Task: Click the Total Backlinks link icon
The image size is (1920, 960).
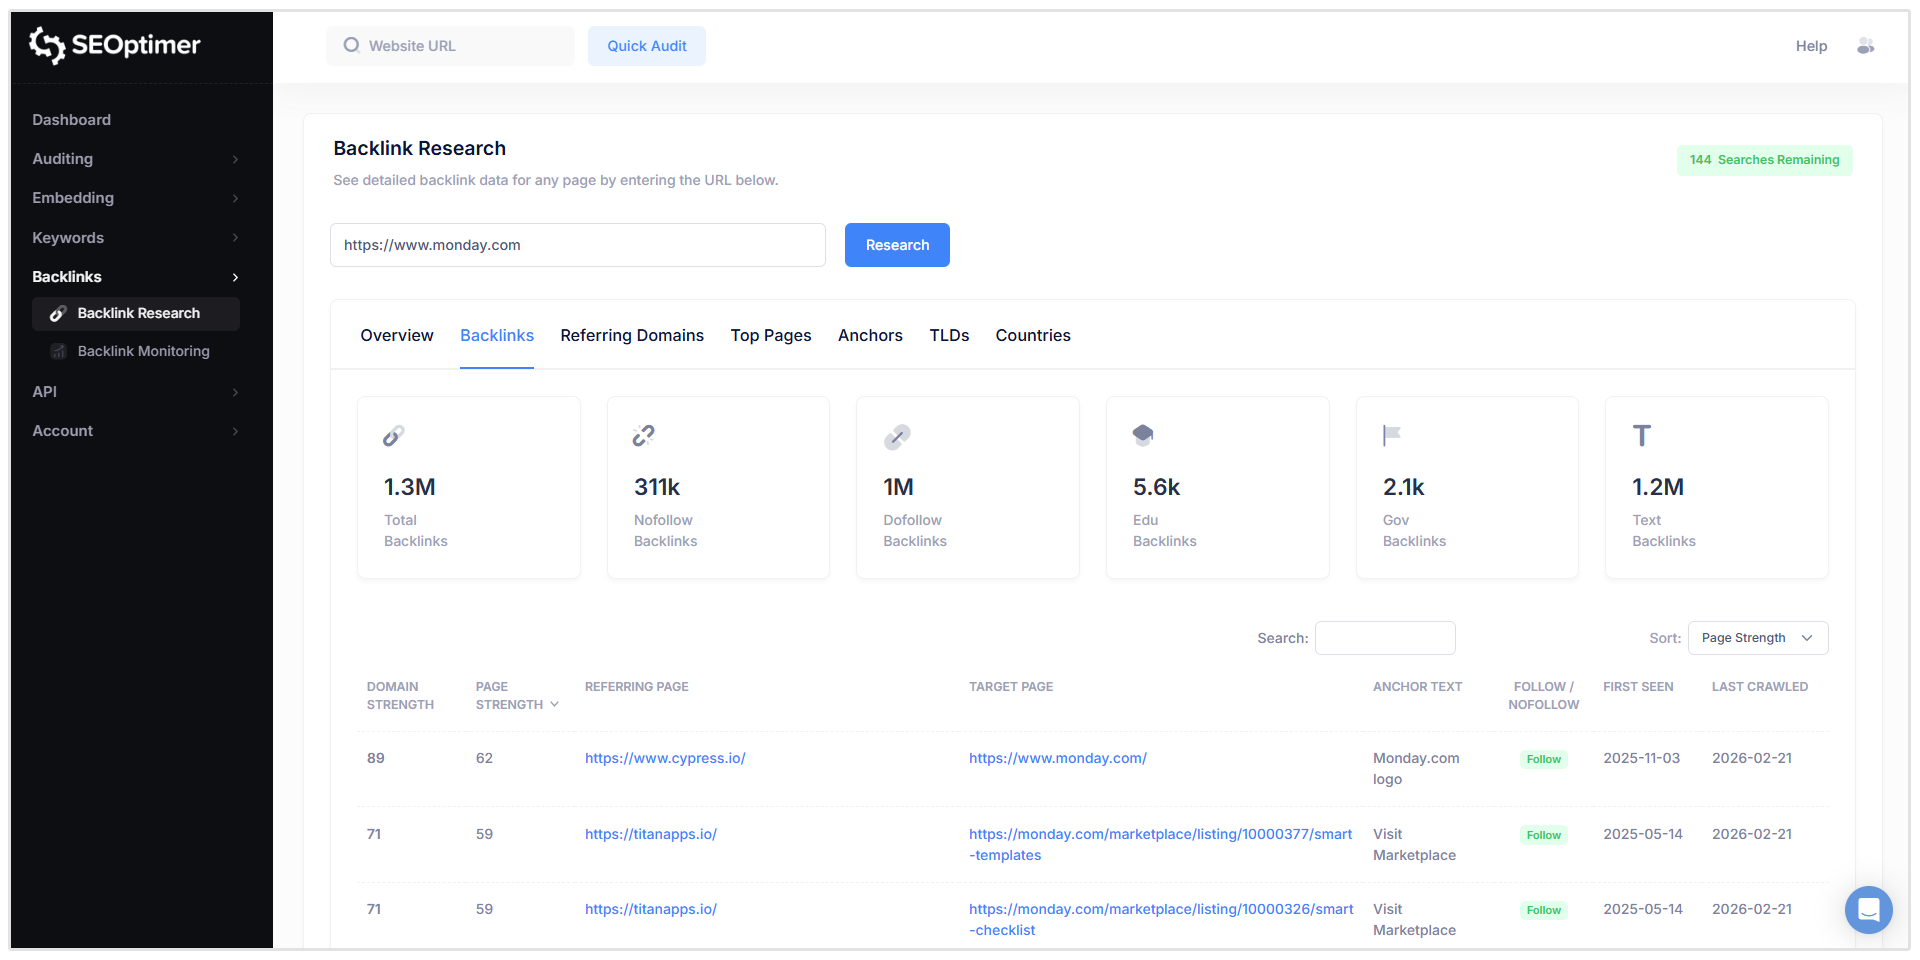Action: pos(393,435)
